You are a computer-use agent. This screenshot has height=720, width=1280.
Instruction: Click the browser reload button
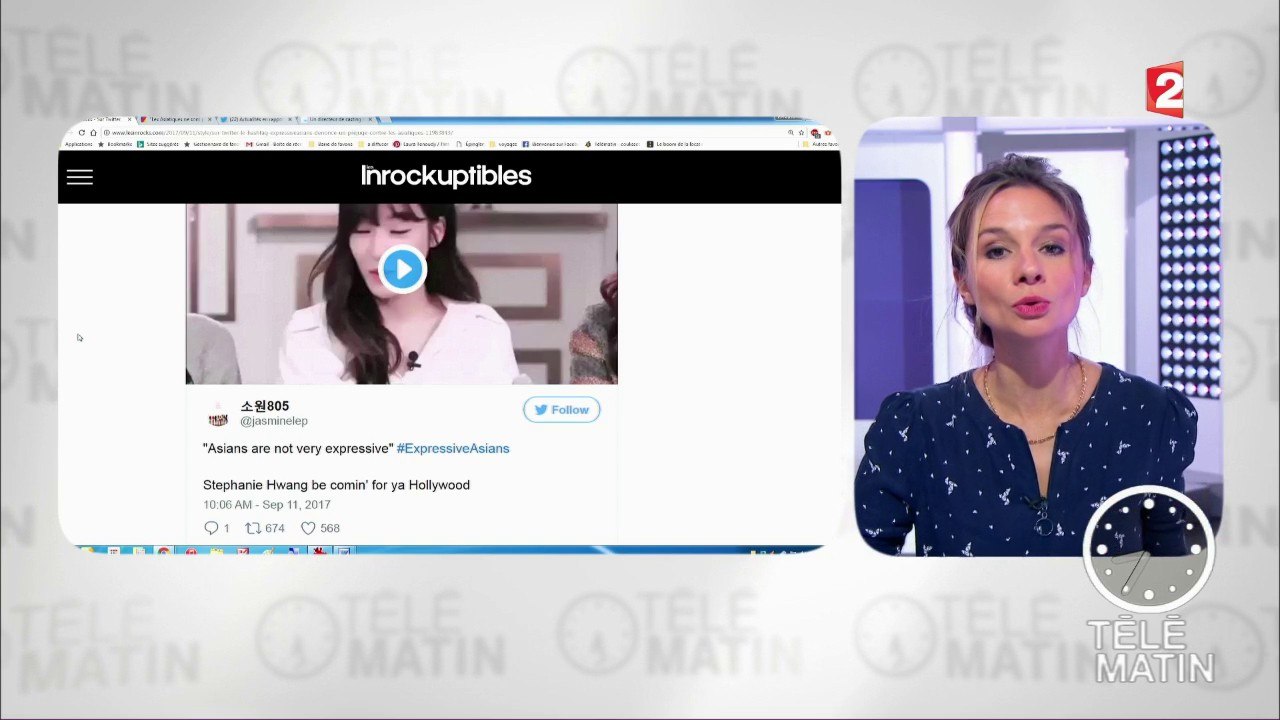pyautogui.click(x=84, y=132)
